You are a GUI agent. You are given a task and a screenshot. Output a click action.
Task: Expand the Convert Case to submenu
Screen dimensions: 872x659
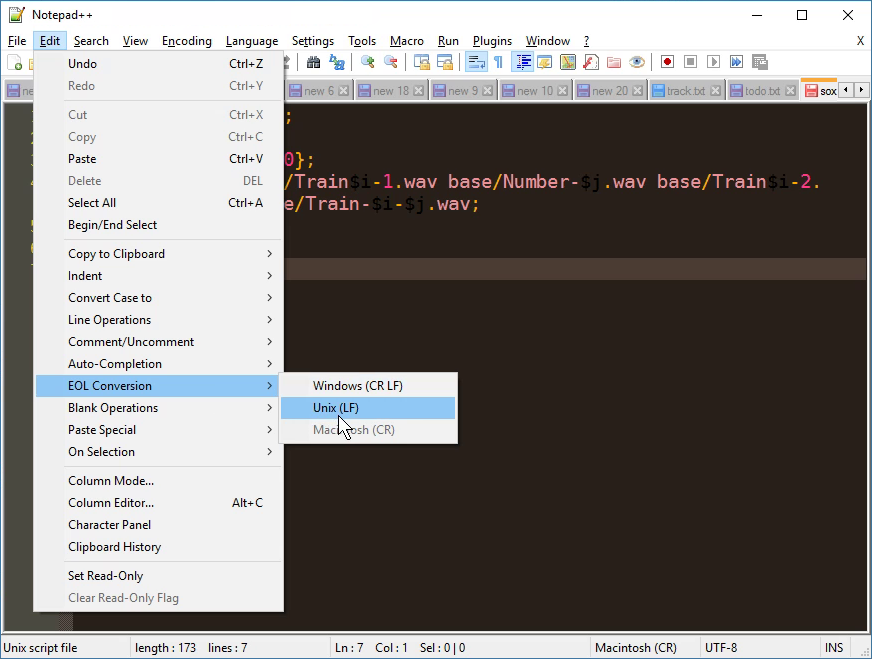pyautogui.click(x=159, y=298)
